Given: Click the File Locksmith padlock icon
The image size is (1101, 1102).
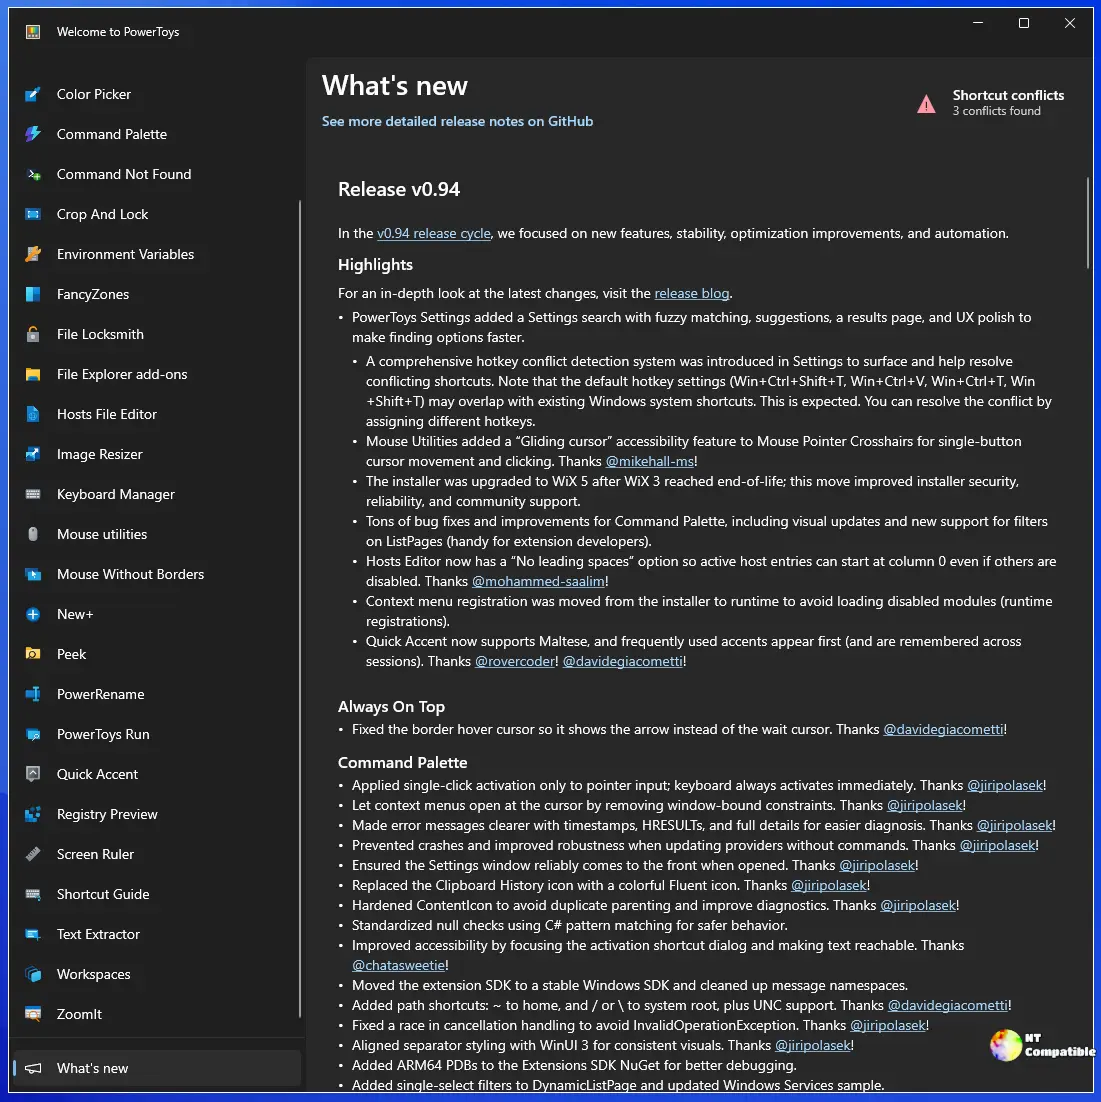Looking at the screenshot, I should 33,334.
